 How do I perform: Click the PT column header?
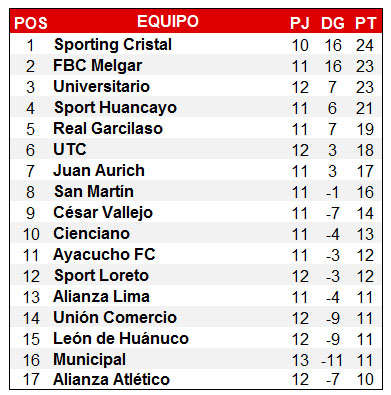click(x=366, y=23)
